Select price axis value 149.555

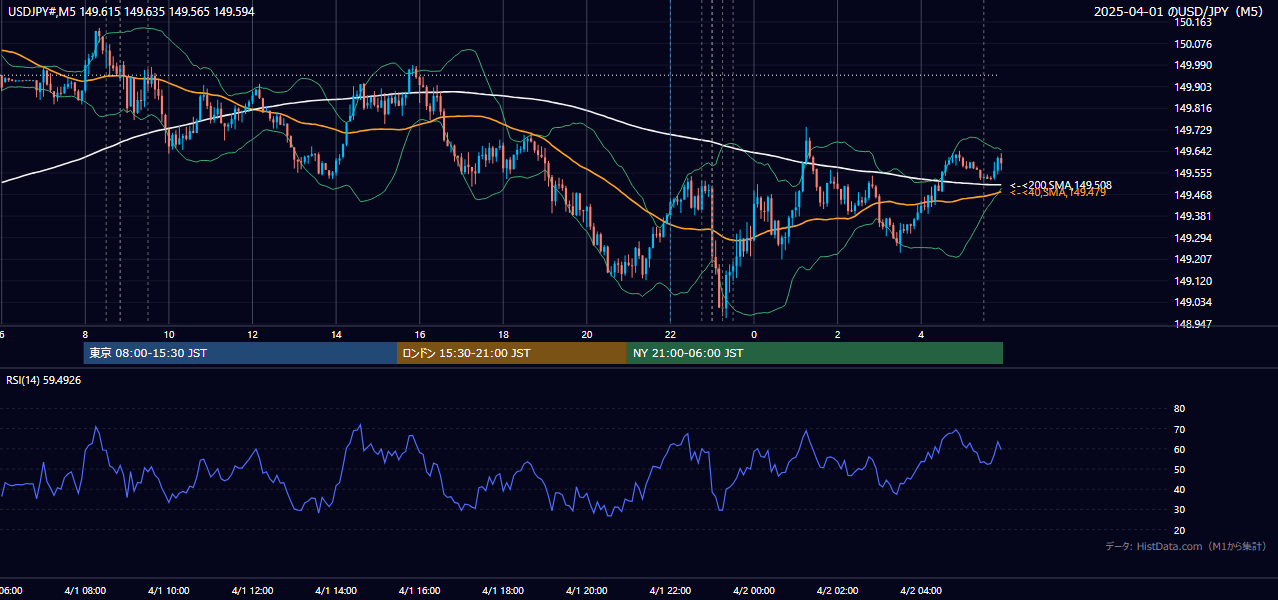click(x=1193, y=173)
